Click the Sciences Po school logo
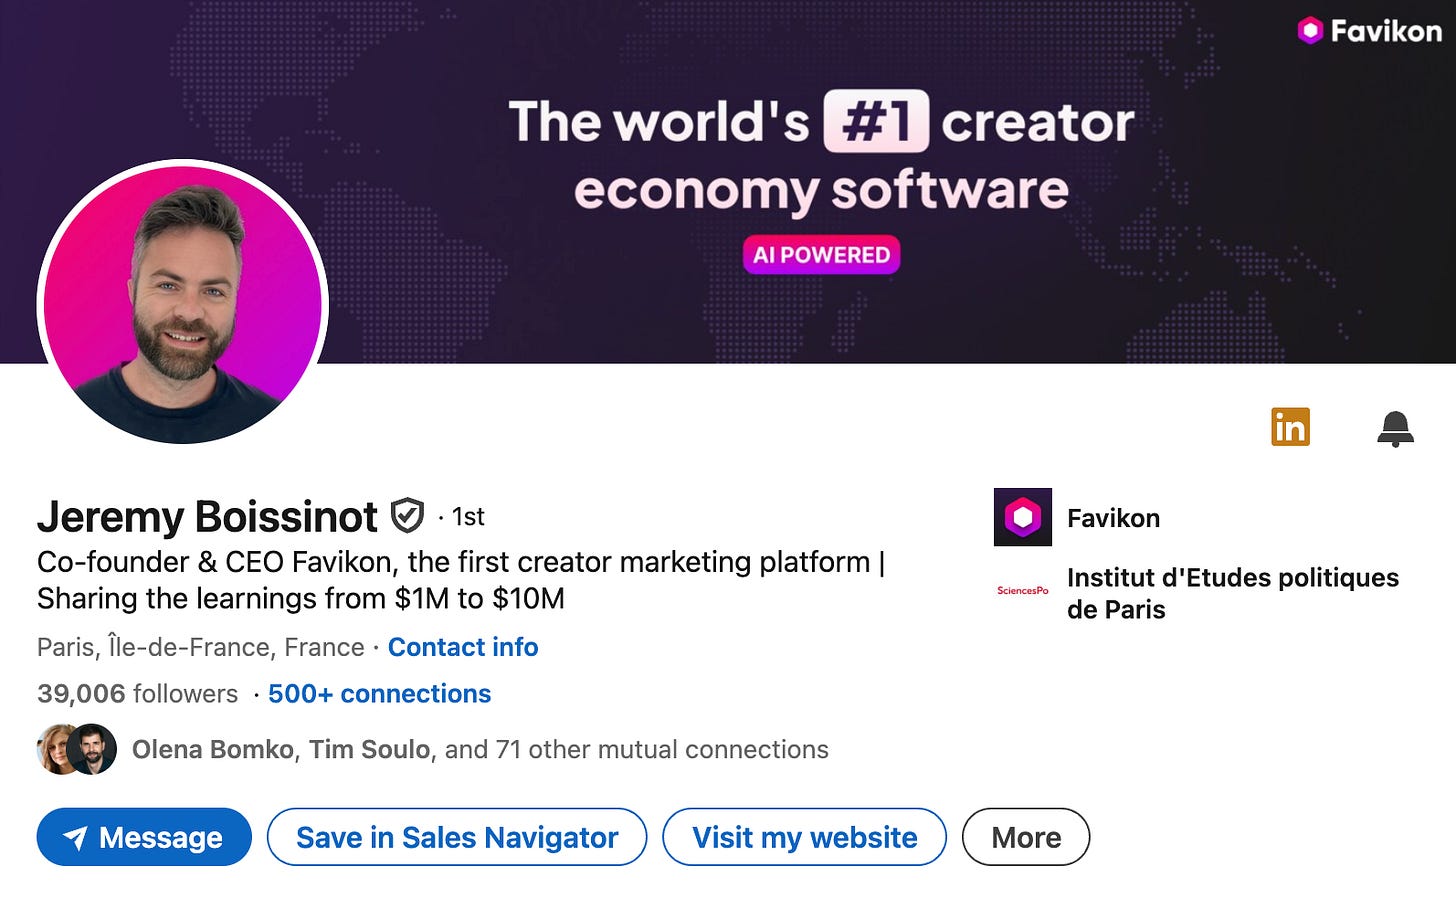The height and width of the screenshot is (910, 1456). pos(1021,591)
